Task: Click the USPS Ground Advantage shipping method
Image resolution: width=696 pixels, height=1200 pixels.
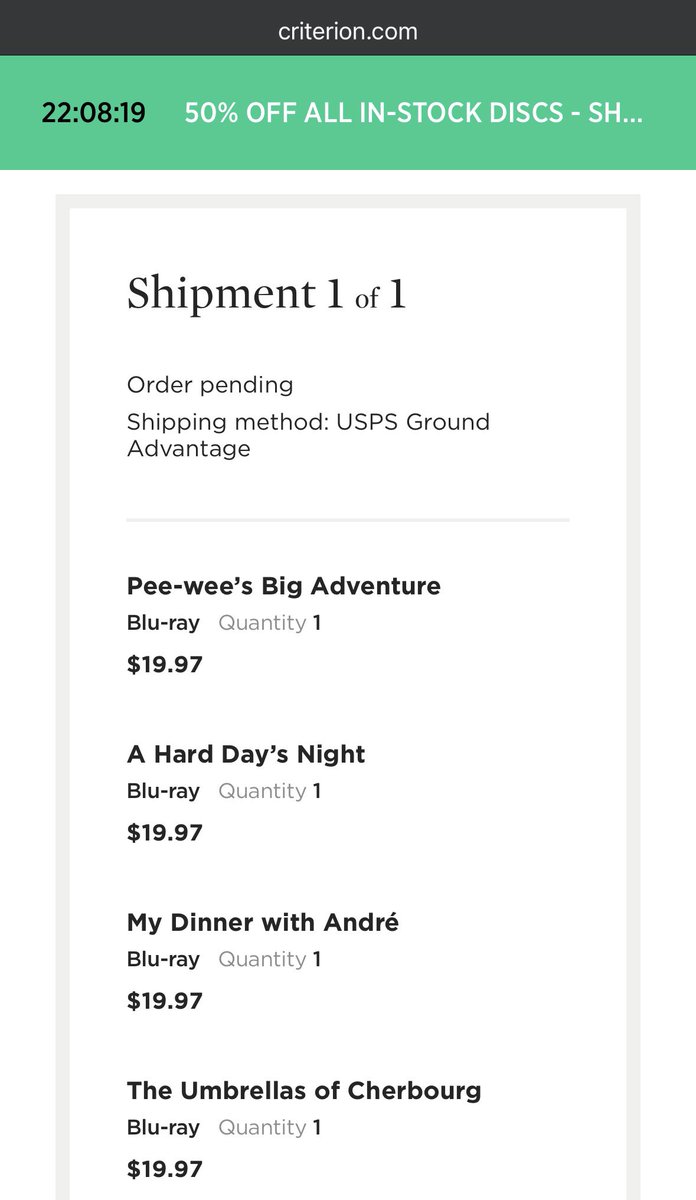Action: 308,434
